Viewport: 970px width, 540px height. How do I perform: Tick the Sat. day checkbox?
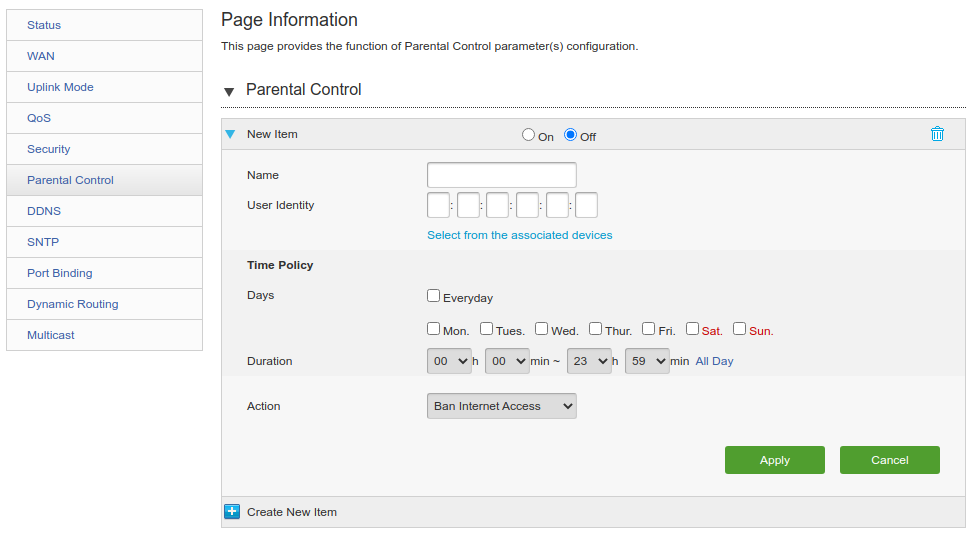coord(692,328)
